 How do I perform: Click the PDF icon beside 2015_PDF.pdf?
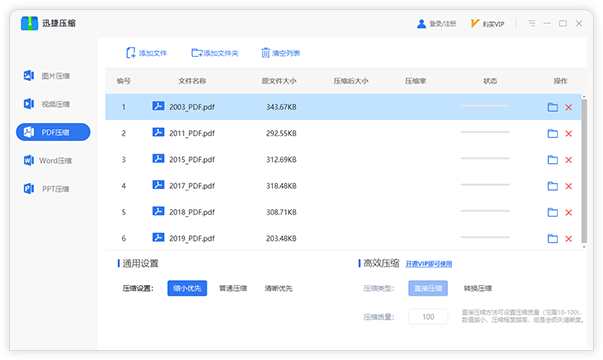pyautogui.click(x=158, y=158)
